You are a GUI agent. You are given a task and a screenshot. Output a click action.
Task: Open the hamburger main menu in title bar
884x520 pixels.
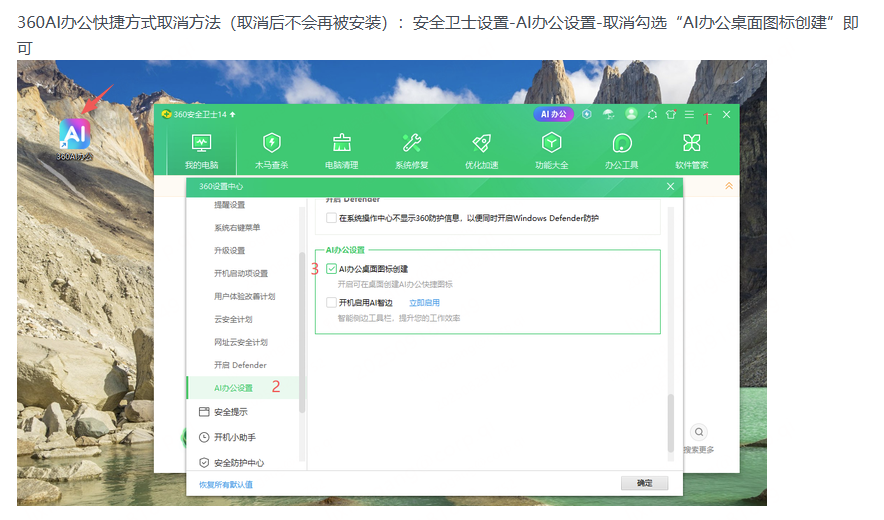tap(689, 115)
